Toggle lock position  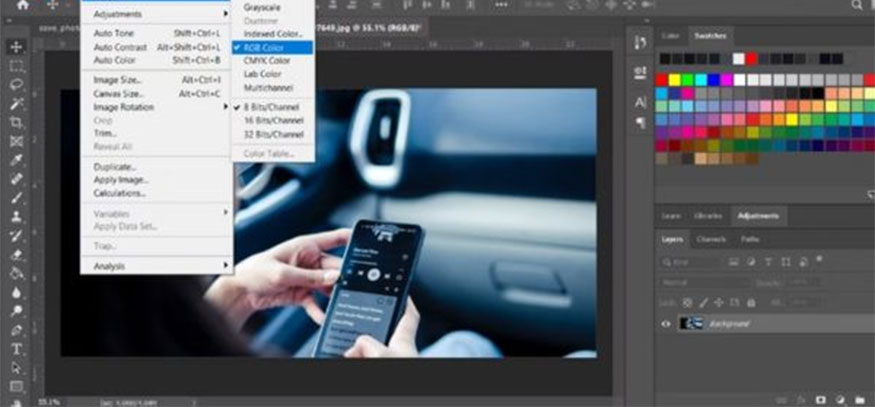tap(719, 303)
